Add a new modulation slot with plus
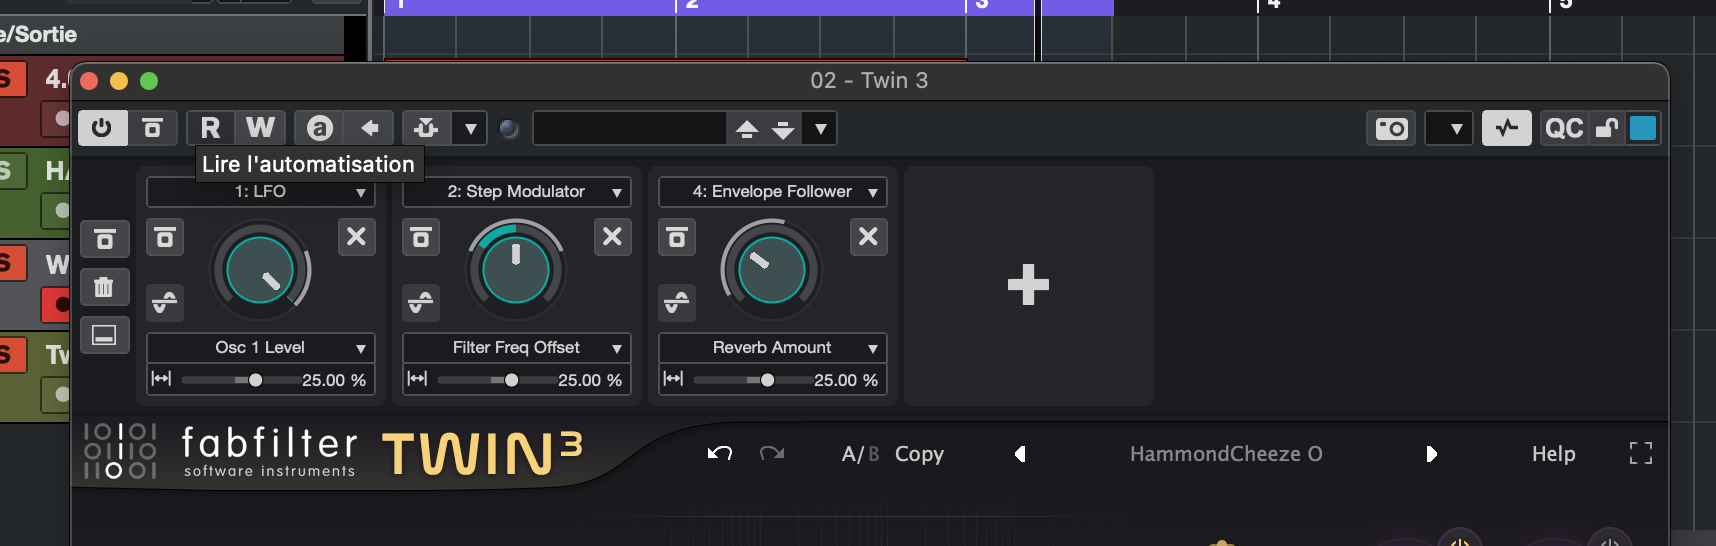The image size is (1716, 546). click(1028, 285)
